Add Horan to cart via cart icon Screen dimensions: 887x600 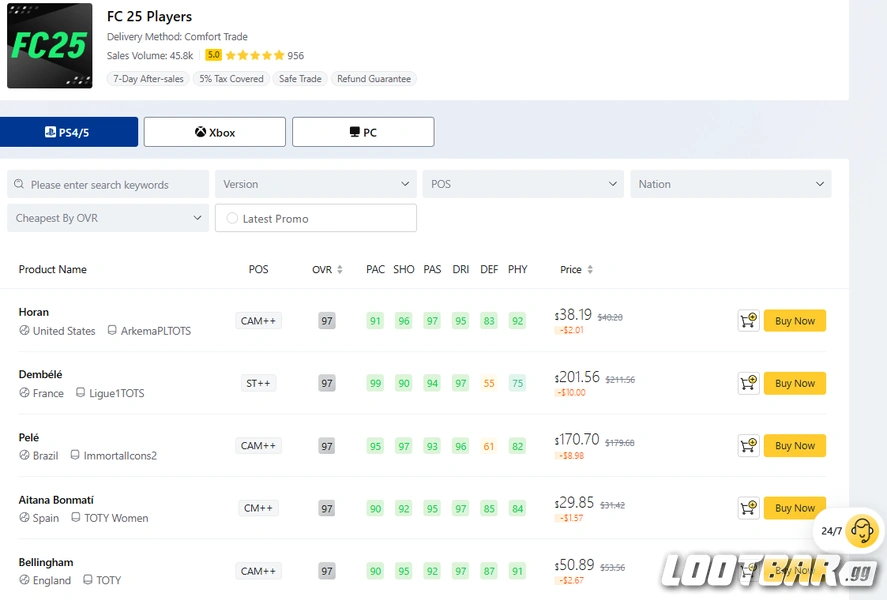pos(748,321)
